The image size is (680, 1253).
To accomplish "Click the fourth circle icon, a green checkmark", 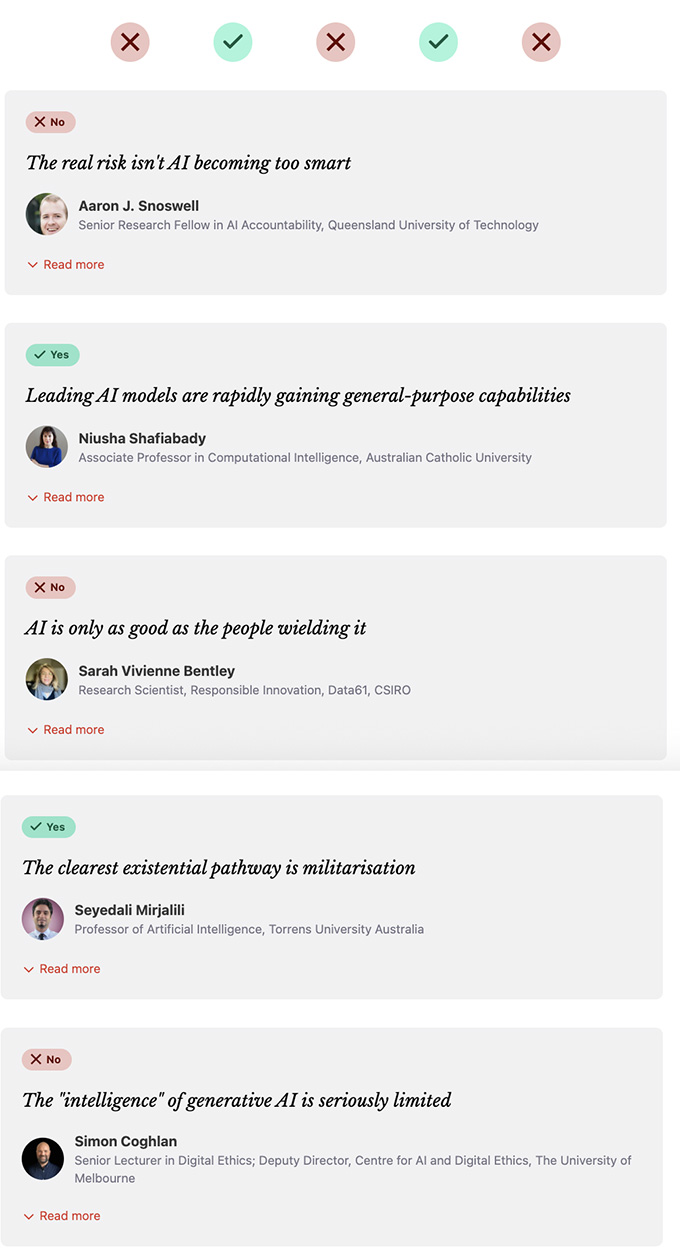I will [438, 43].
